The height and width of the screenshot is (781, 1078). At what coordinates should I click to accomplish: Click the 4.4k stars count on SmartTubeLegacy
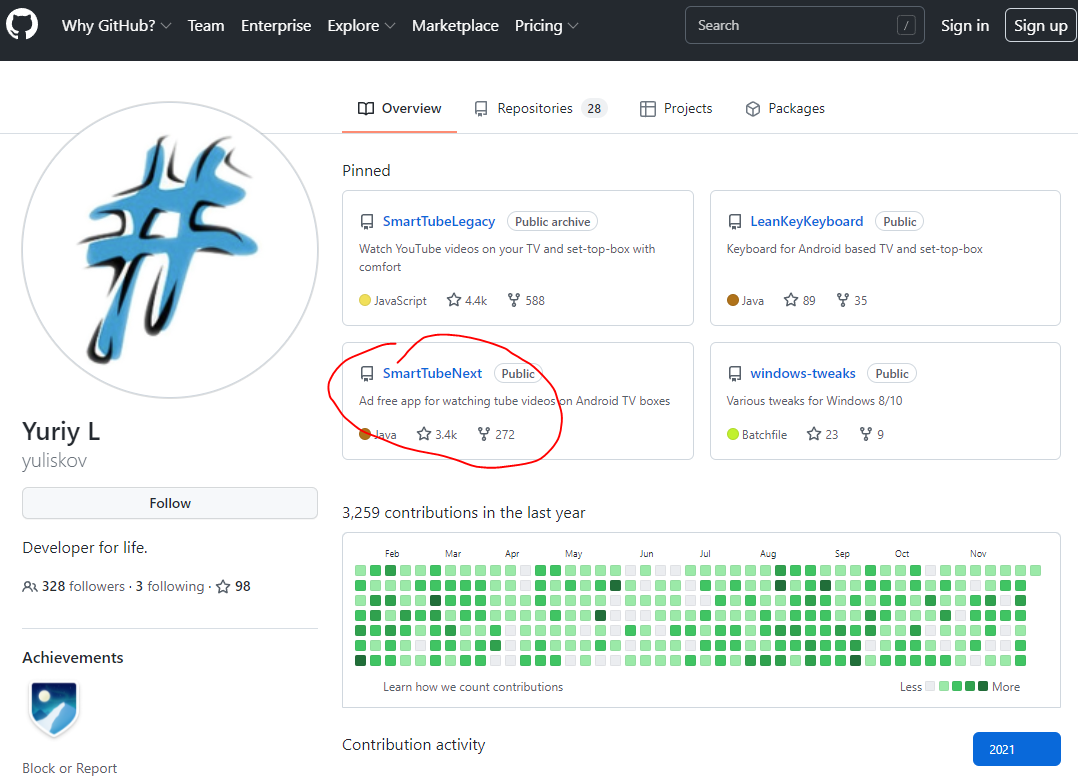476,300
